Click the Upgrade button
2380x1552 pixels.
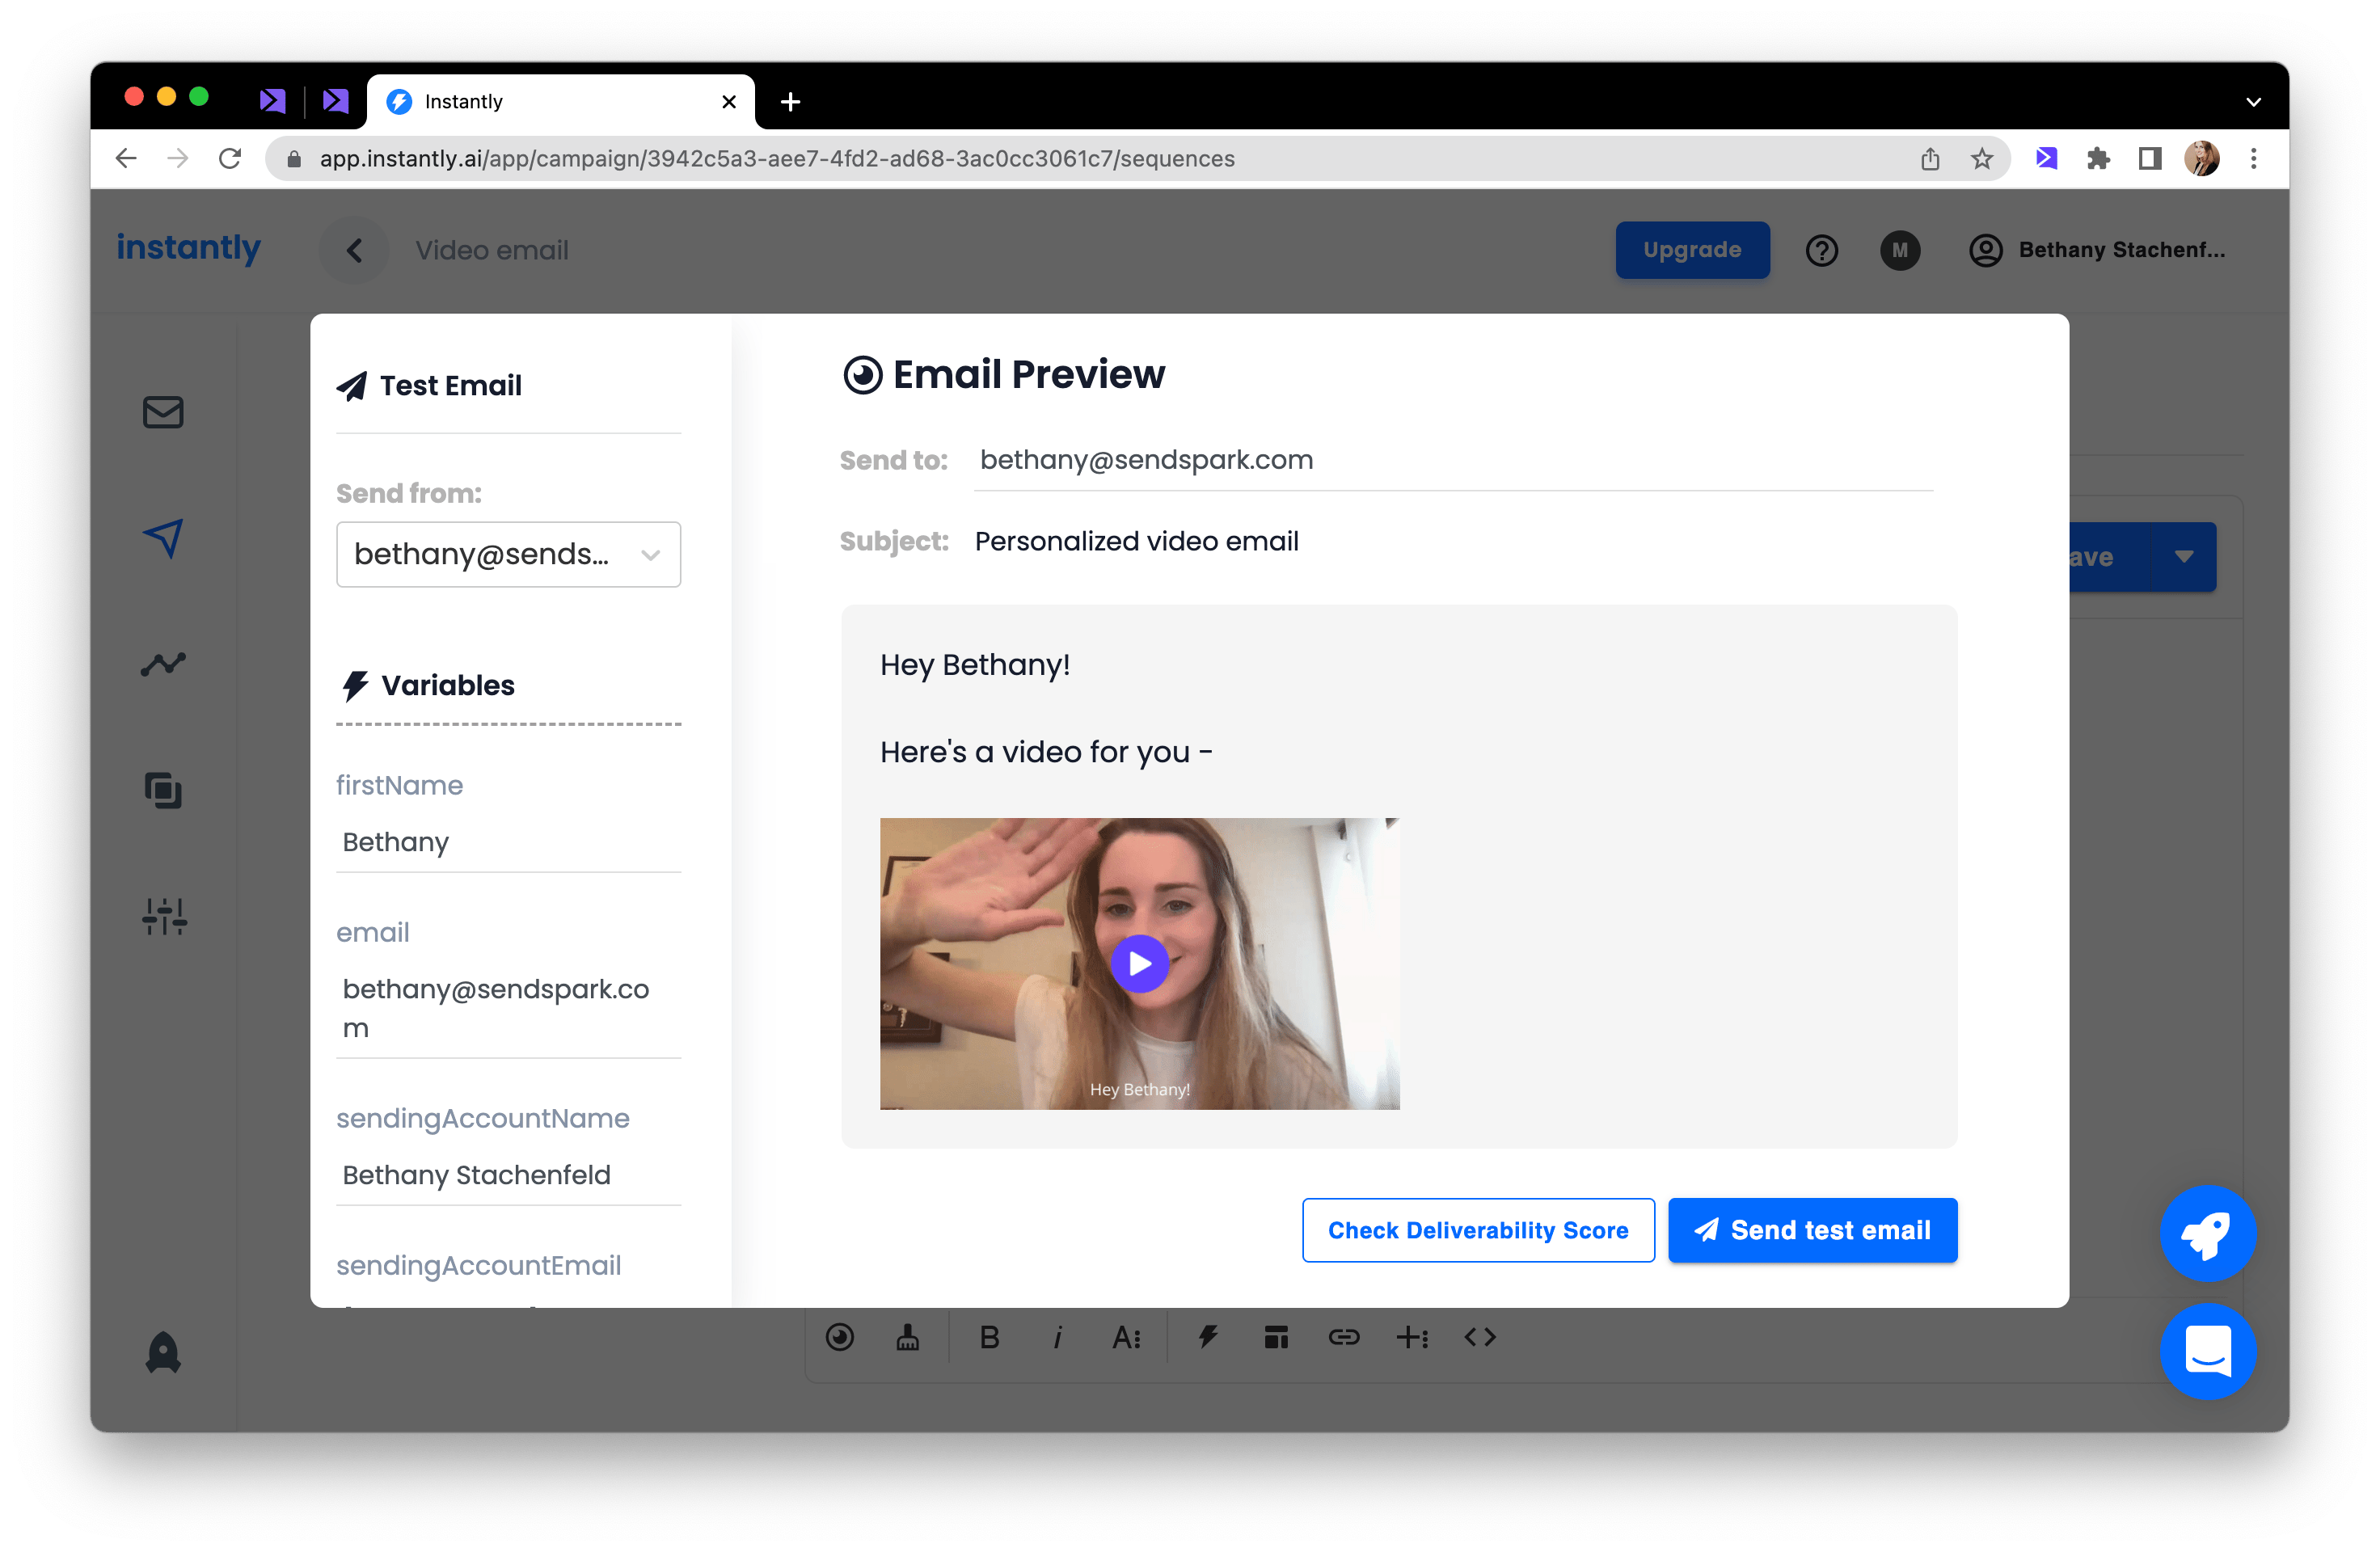(x=1692, y=250)
